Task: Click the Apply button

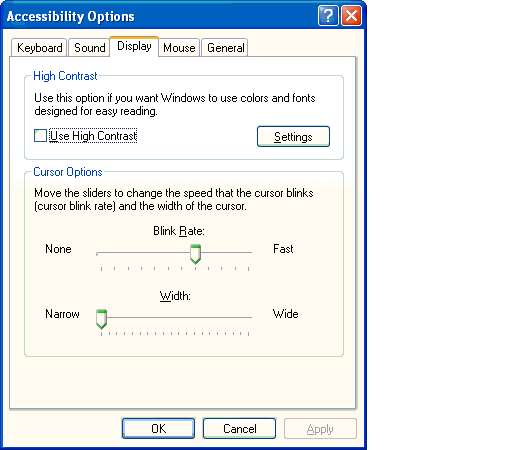Action: click(x=320, y=429)
